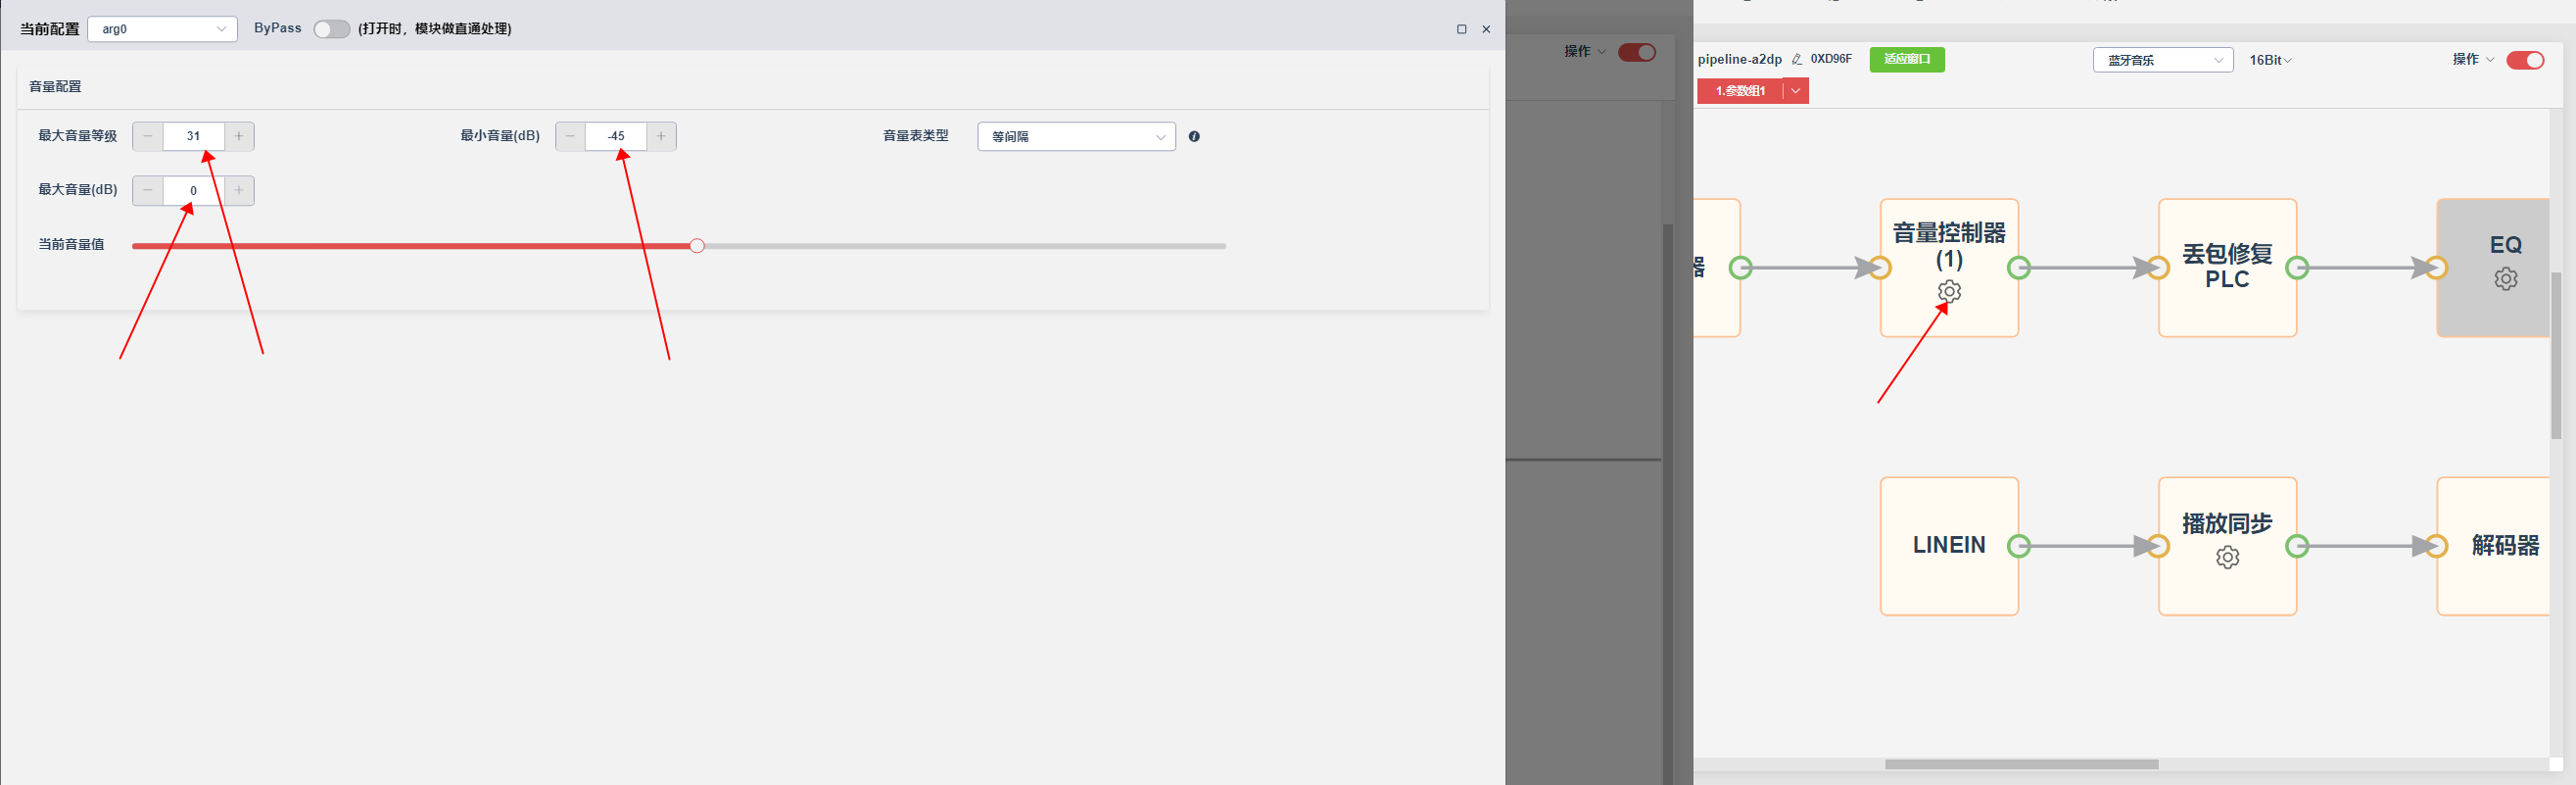Click the pipeline canvas vertical scrollbar
This screenshot has width=2576, height=785.
(x=2556, y=355)
